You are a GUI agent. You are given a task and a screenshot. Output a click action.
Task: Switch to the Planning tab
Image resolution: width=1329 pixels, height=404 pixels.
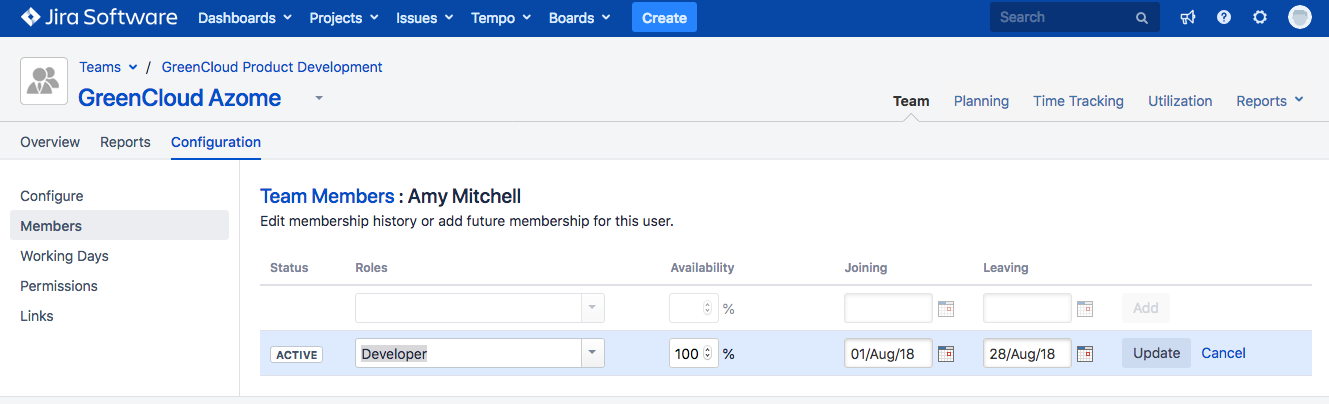click(981, 101)
